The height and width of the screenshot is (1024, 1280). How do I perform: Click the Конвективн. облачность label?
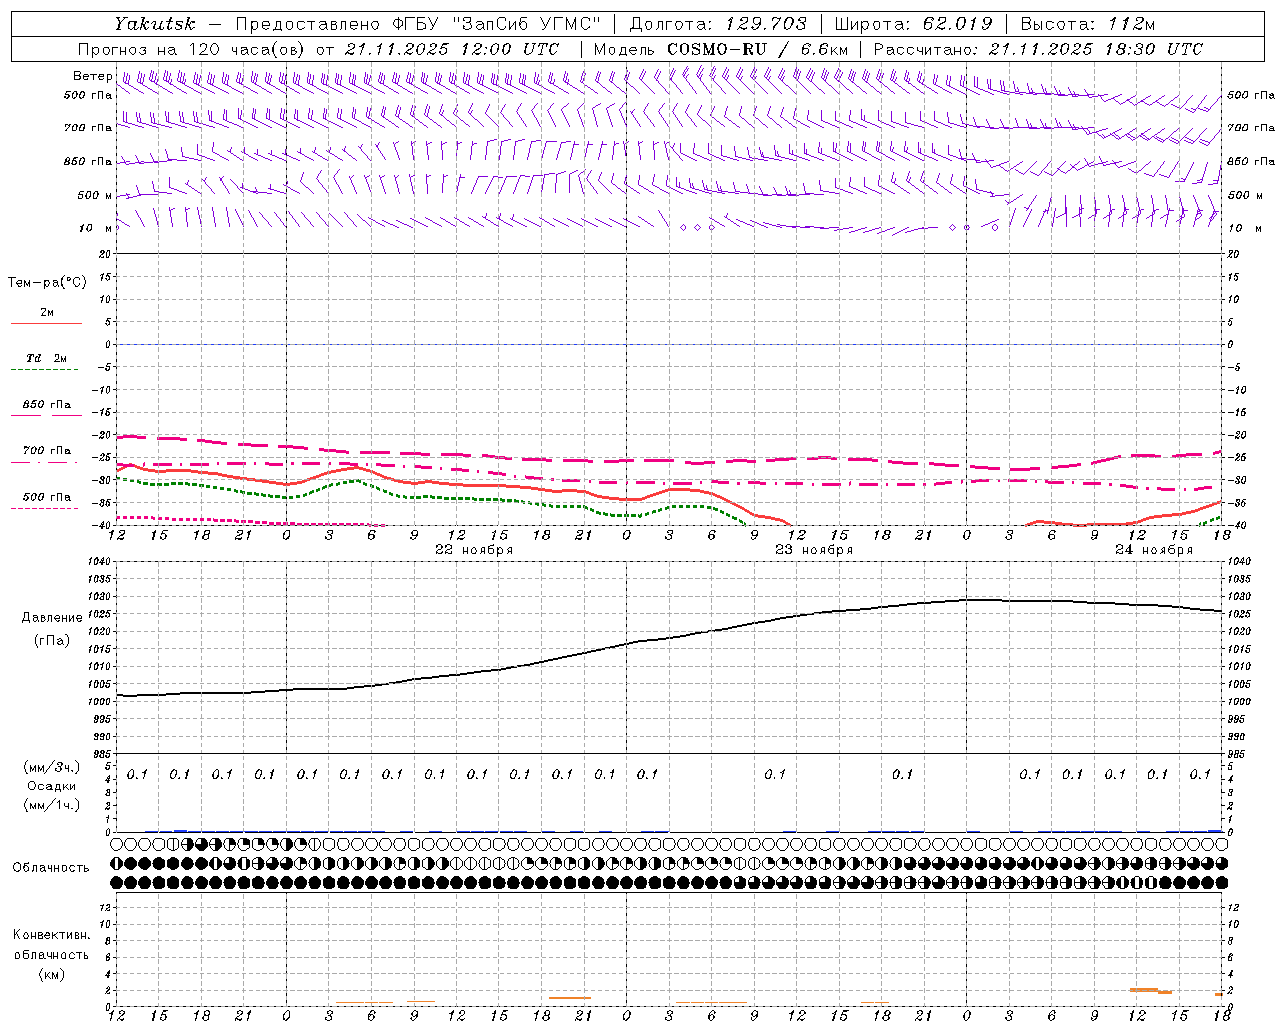[51, 945]
